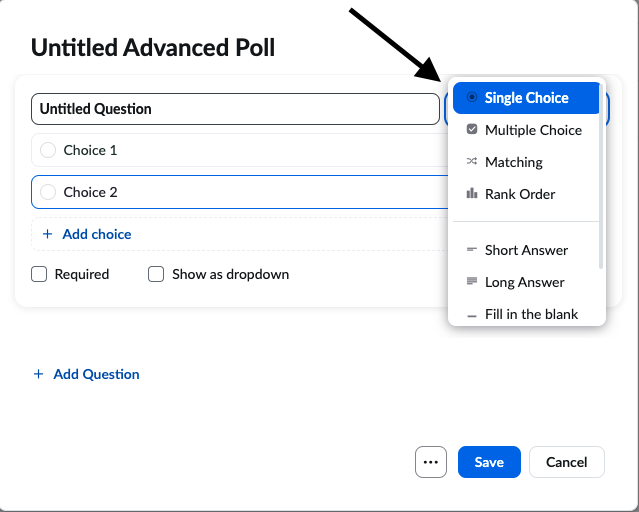Enable the Required checkbox
The image size is (639, 512).
(x=40, y=274)
